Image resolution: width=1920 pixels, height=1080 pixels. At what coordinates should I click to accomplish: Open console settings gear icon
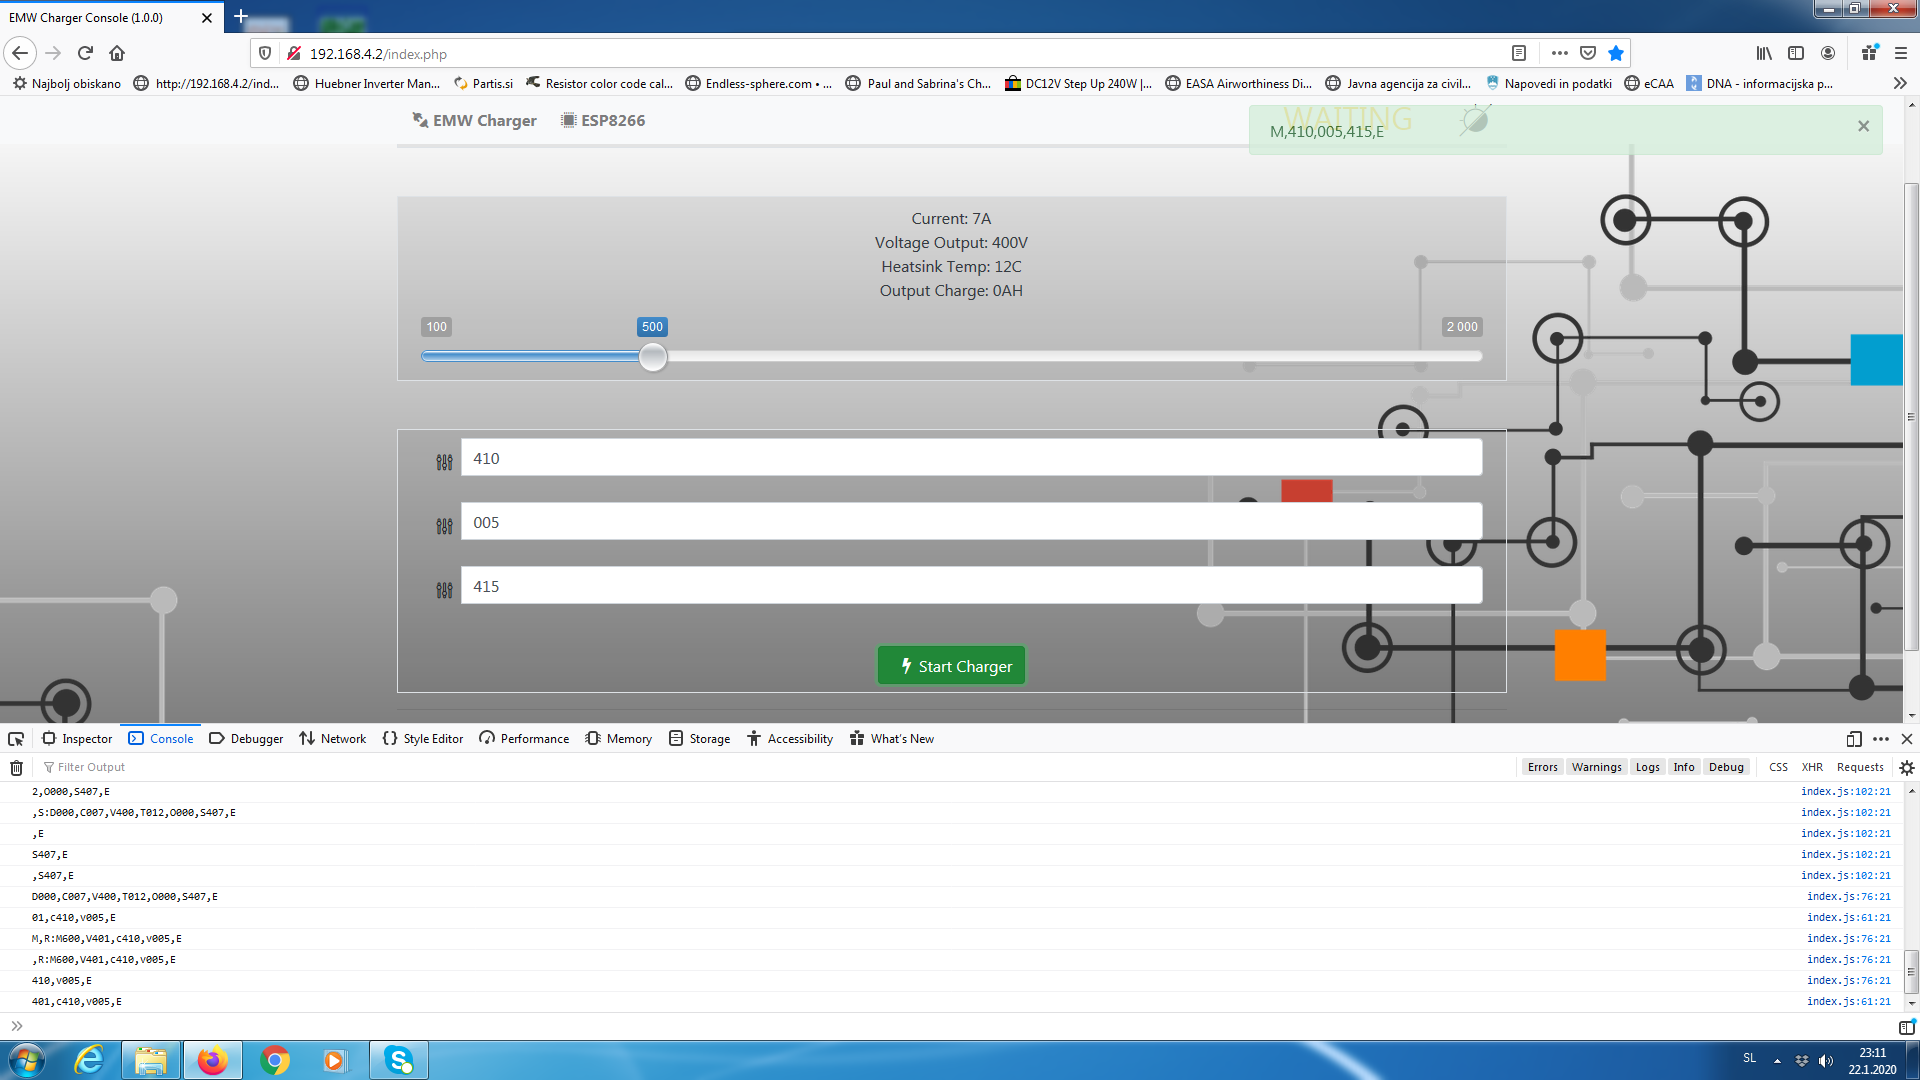point(1906,768)
